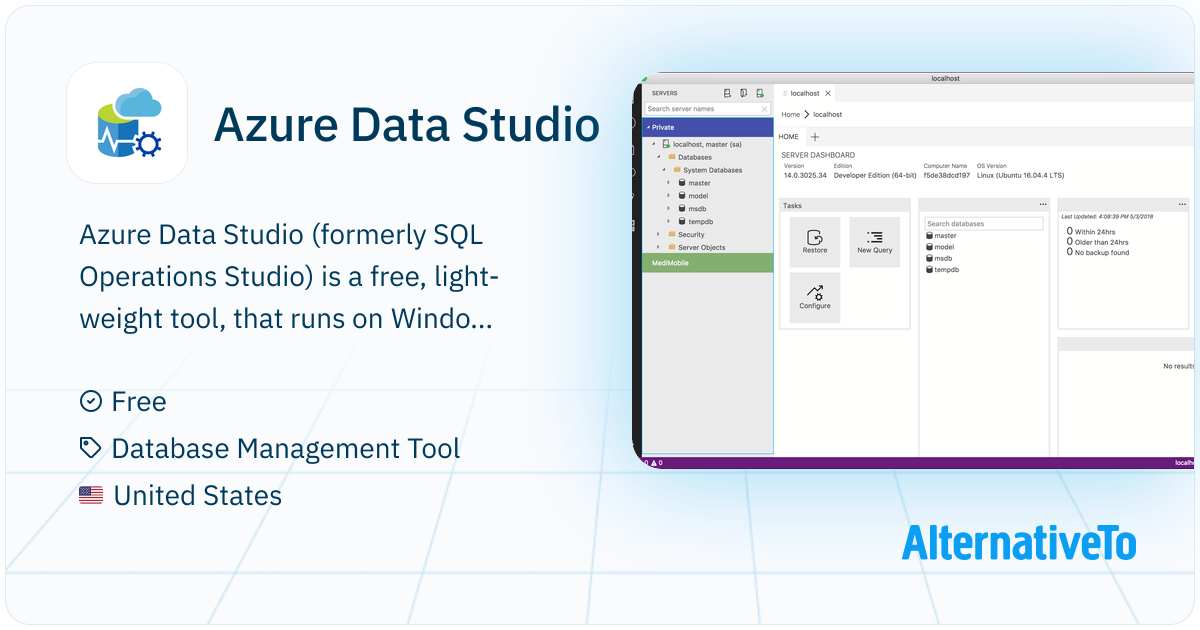The image size is (1200, 630).
Task: Click the SERVER DASHBOARD heading
Action: [x=818, y=155]
